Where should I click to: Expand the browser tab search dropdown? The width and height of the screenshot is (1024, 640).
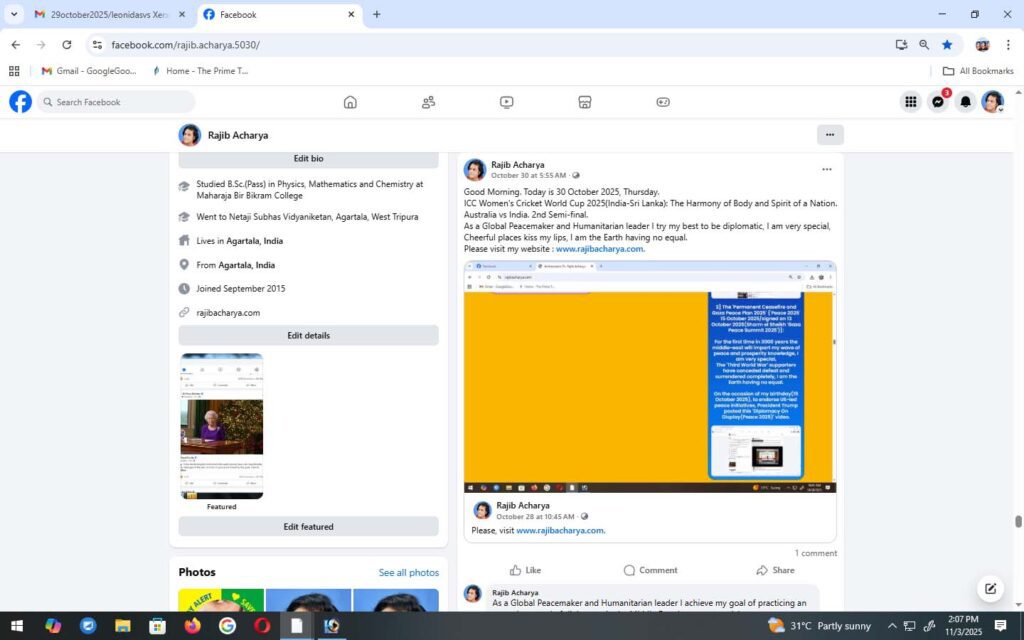tap(14, 15)
